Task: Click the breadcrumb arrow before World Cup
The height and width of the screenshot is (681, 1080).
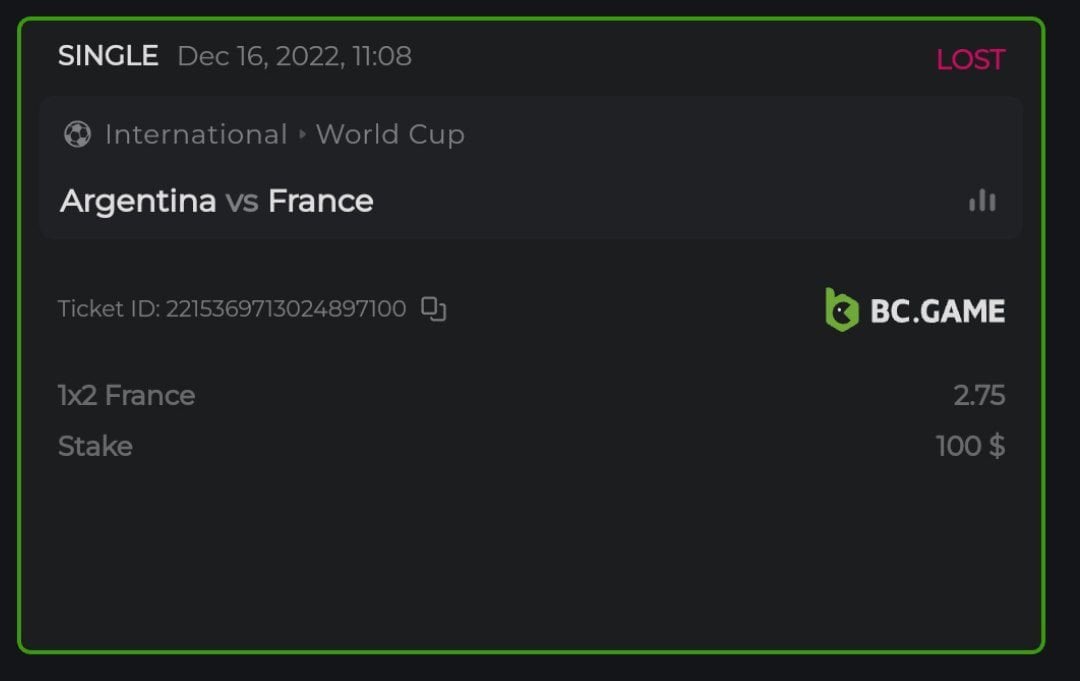Action: (x=302, y=134)
